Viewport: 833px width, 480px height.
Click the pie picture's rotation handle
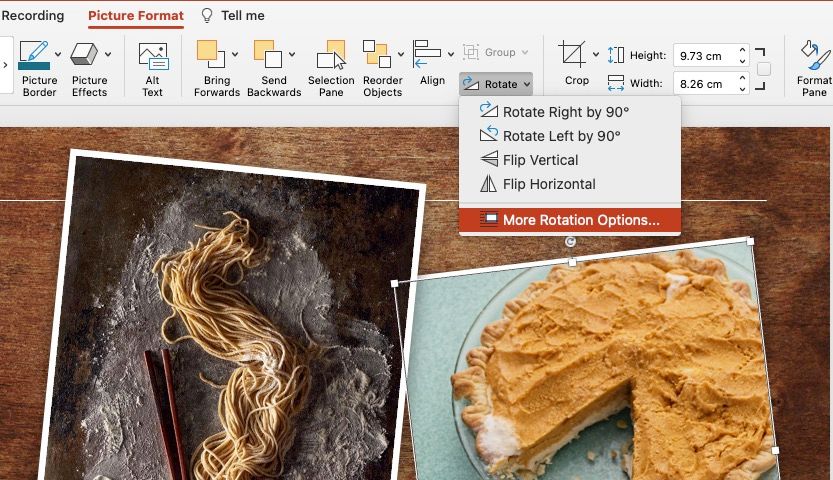click(570, 242)
